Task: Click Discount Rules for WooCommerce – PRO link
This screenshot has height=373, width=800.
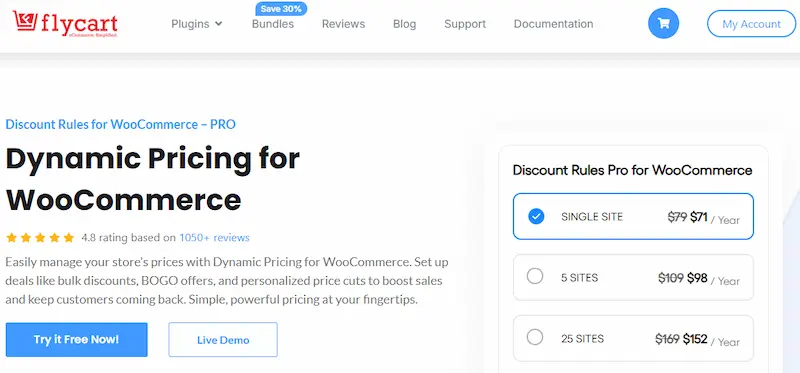Action: [x=120, y=124]
